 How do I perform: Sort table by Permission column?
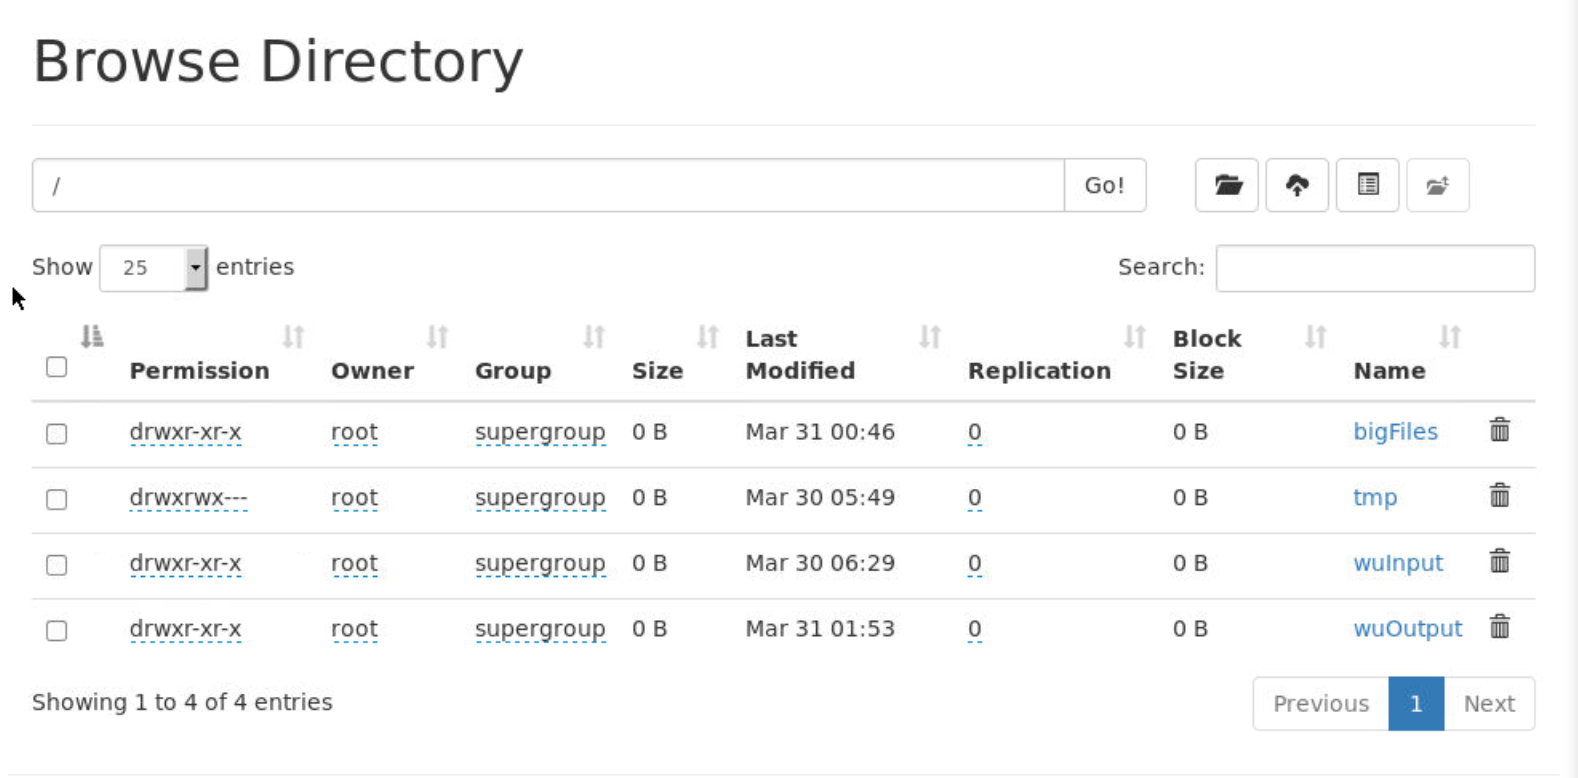[x=199, y=371]
